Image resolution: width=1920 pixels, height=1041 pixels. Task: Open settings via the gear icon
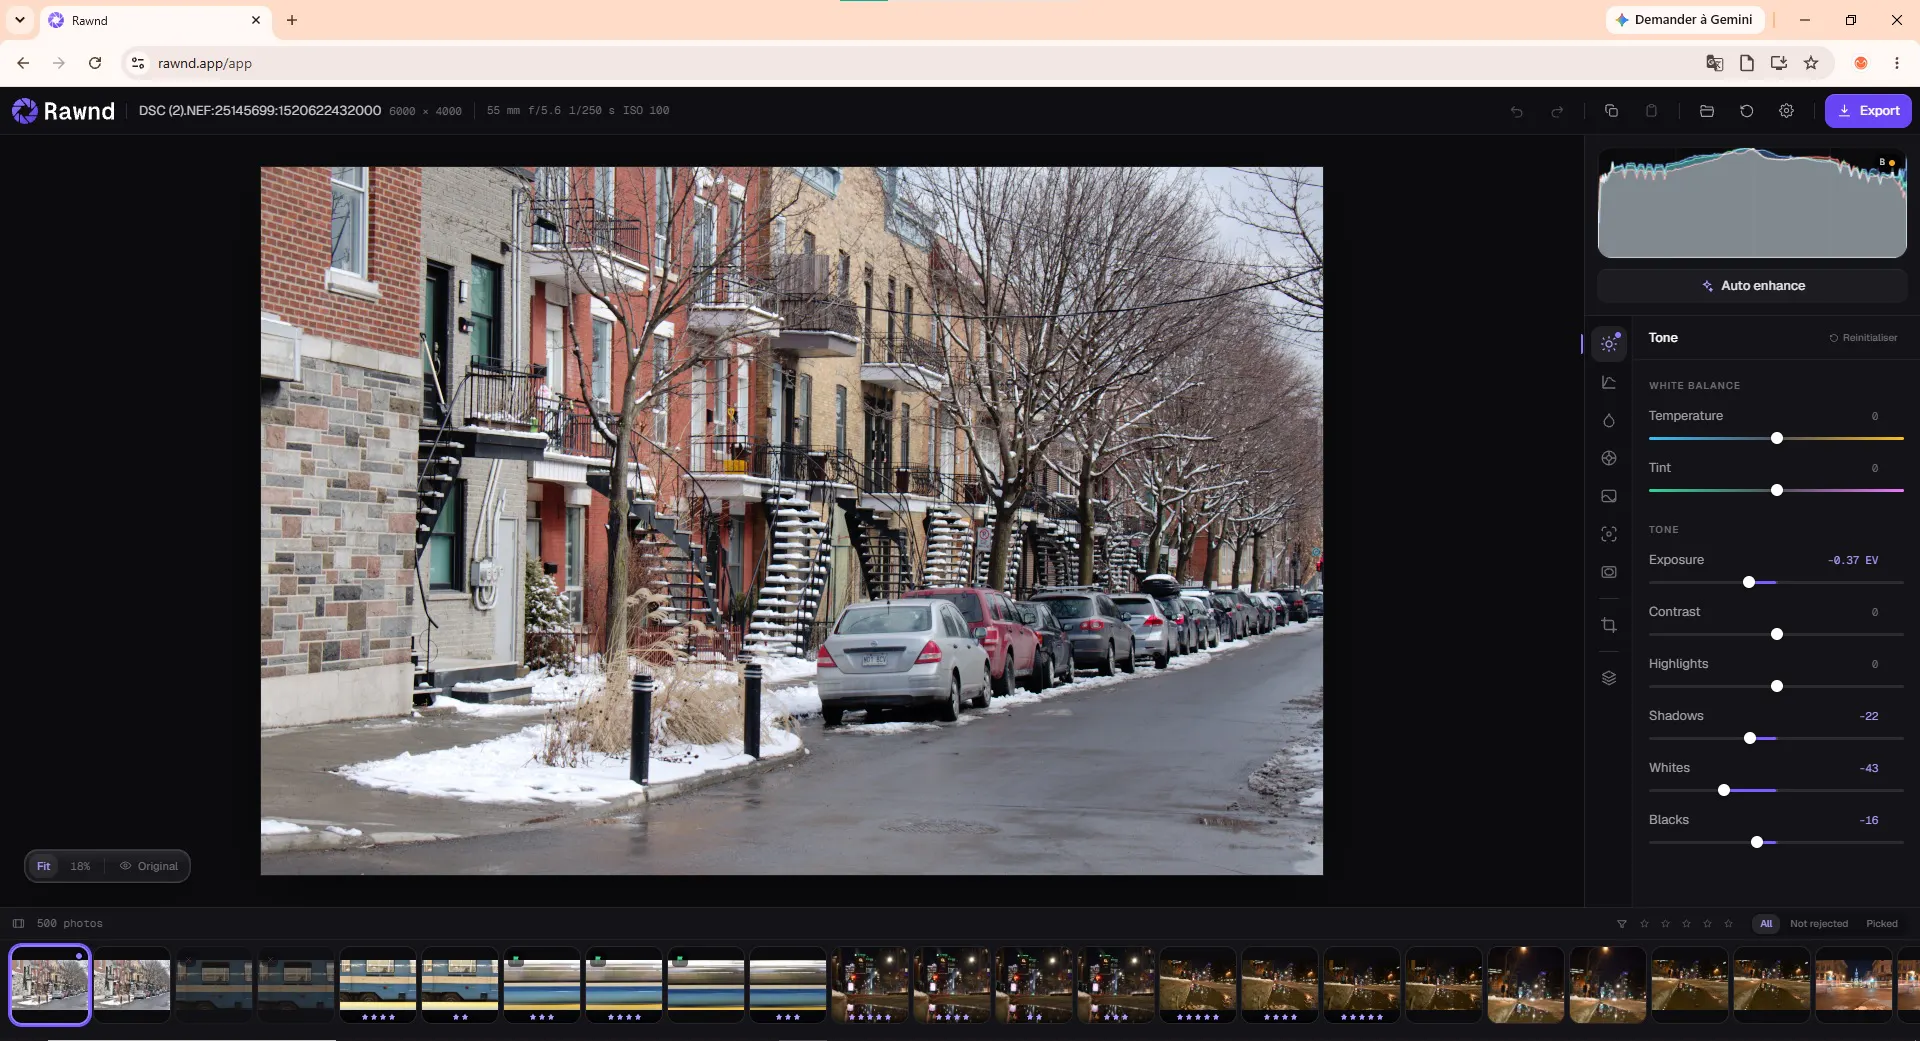point(1786,111)
